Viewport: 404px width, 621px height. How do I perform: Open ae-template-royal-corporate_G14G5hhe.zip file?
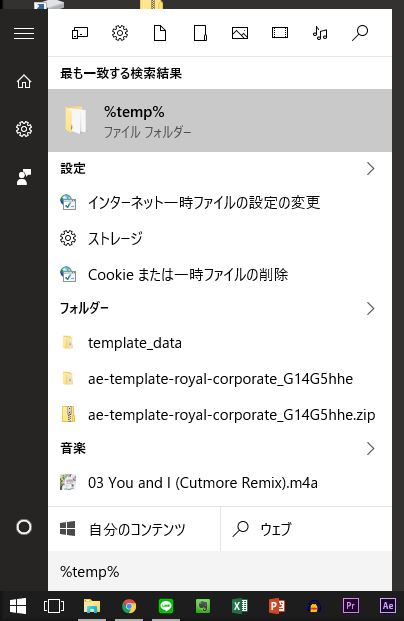220,415
